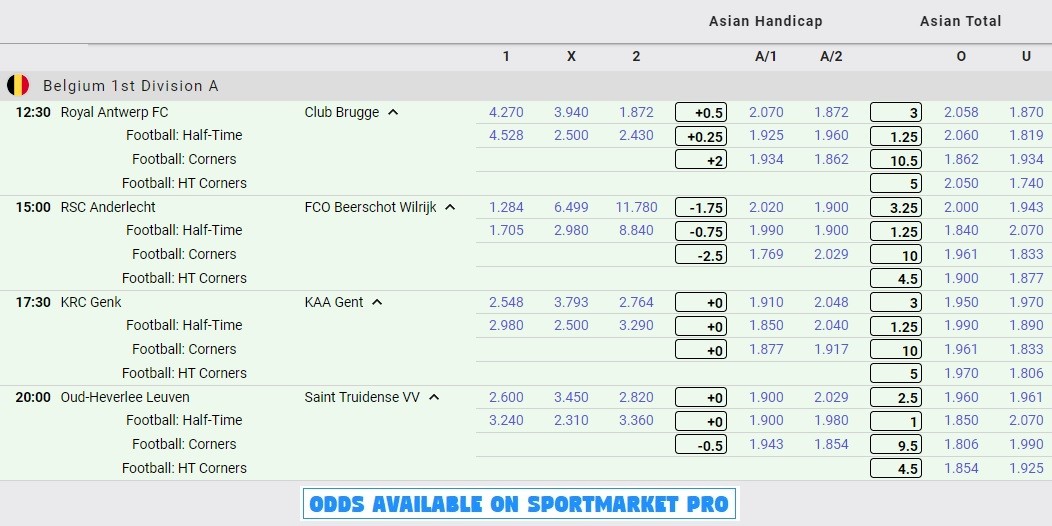Collapse the FCO Beerschot Wilrijk match rows
The height and width of the screenshot is (526, 1052).
tap(450, 207)
